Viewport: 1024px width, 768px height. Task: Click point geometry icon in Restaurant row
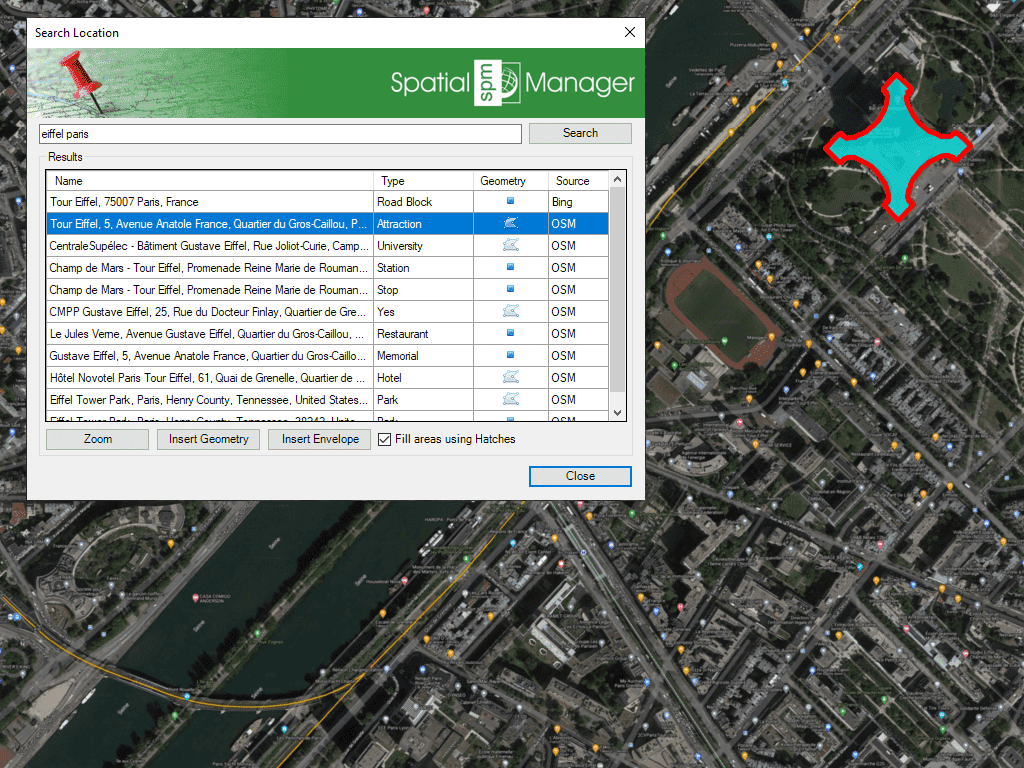(x=510, y=334)
